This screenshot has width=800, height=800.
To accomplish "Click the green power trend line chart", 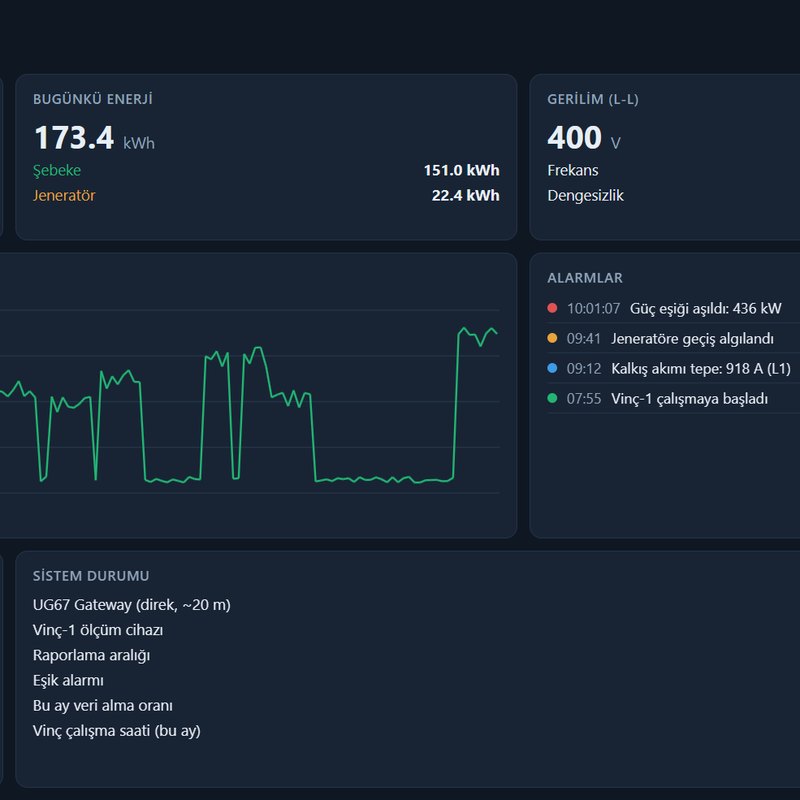I will coord(249,405).
